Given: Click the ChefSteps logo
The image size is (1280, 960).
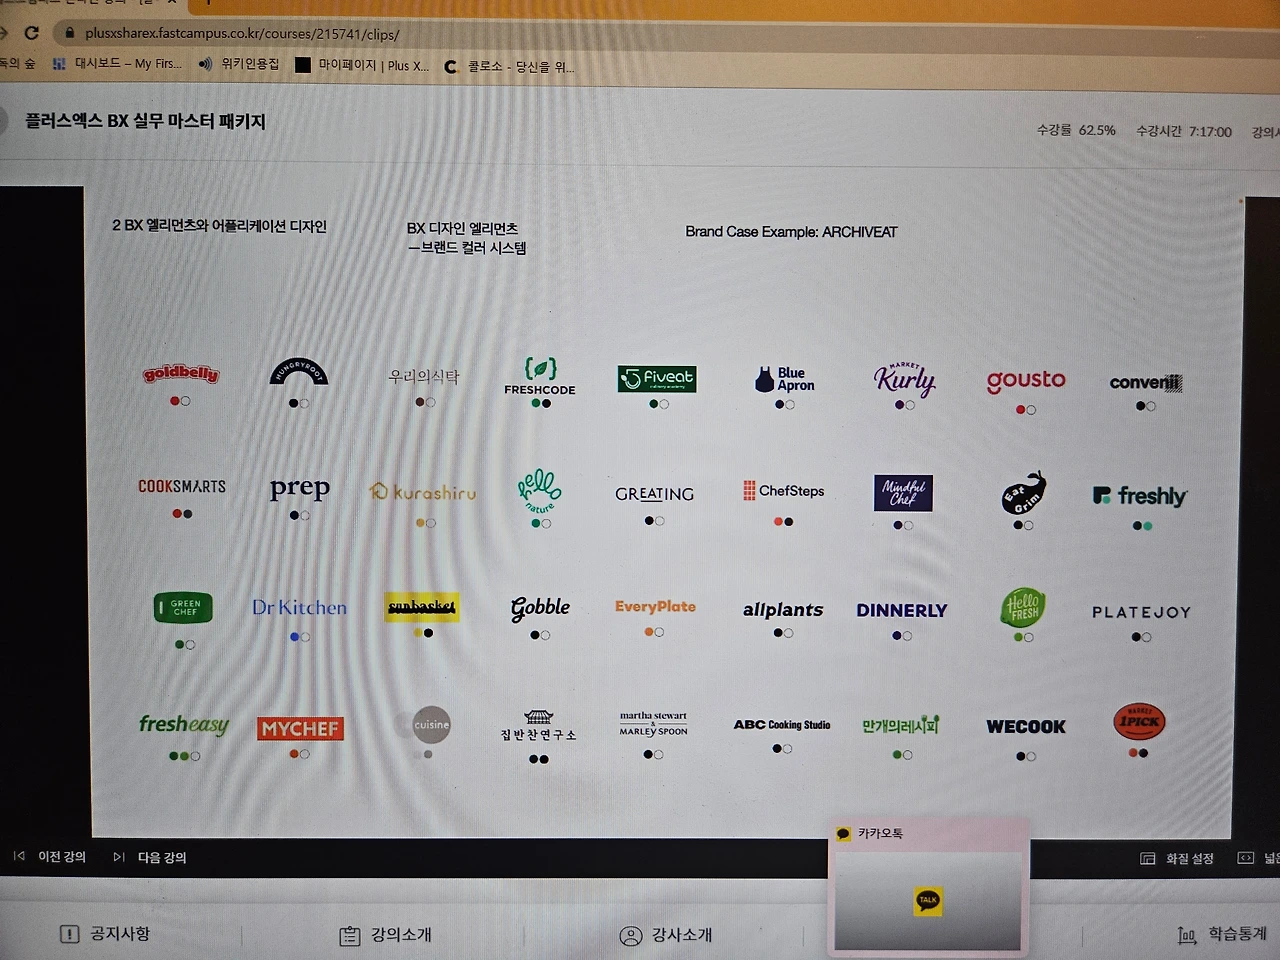Looking at the screenshot, I should pyautogui.click(x=784, y=491).
